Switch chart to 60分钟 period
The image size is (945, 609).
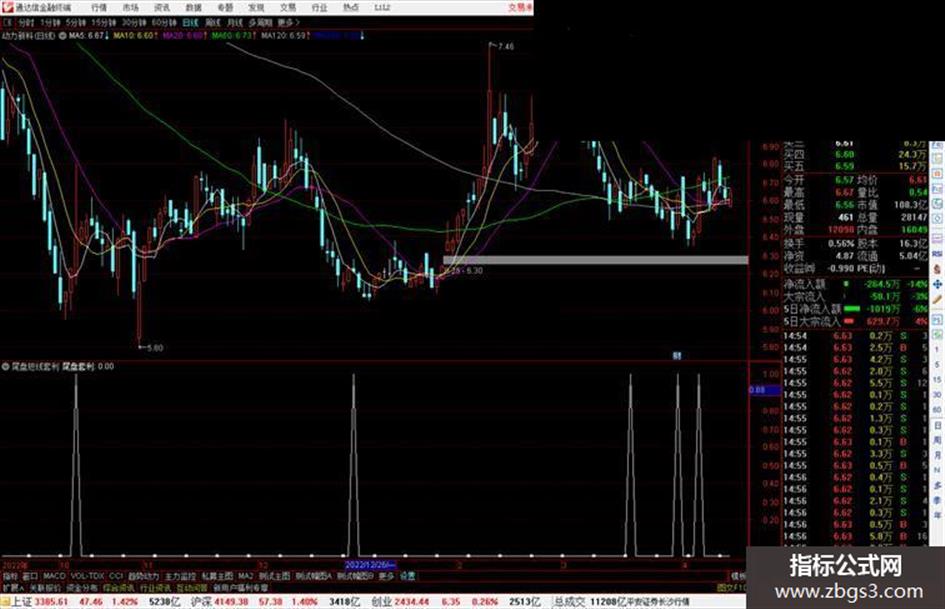[164, 22]
